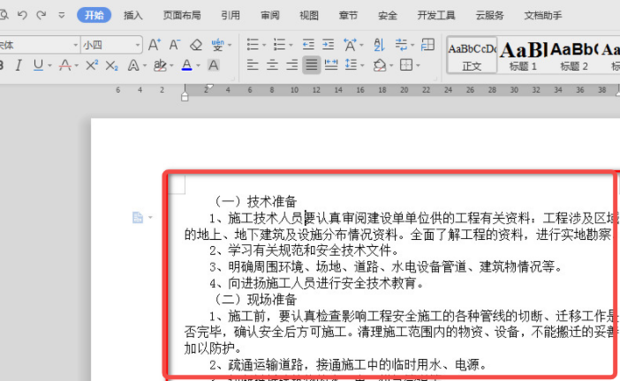Sort text with the A-Z icon
Image resolution: width=620 pixels, height=381 pixels.
pyautogui.click(x=379, y=45)
